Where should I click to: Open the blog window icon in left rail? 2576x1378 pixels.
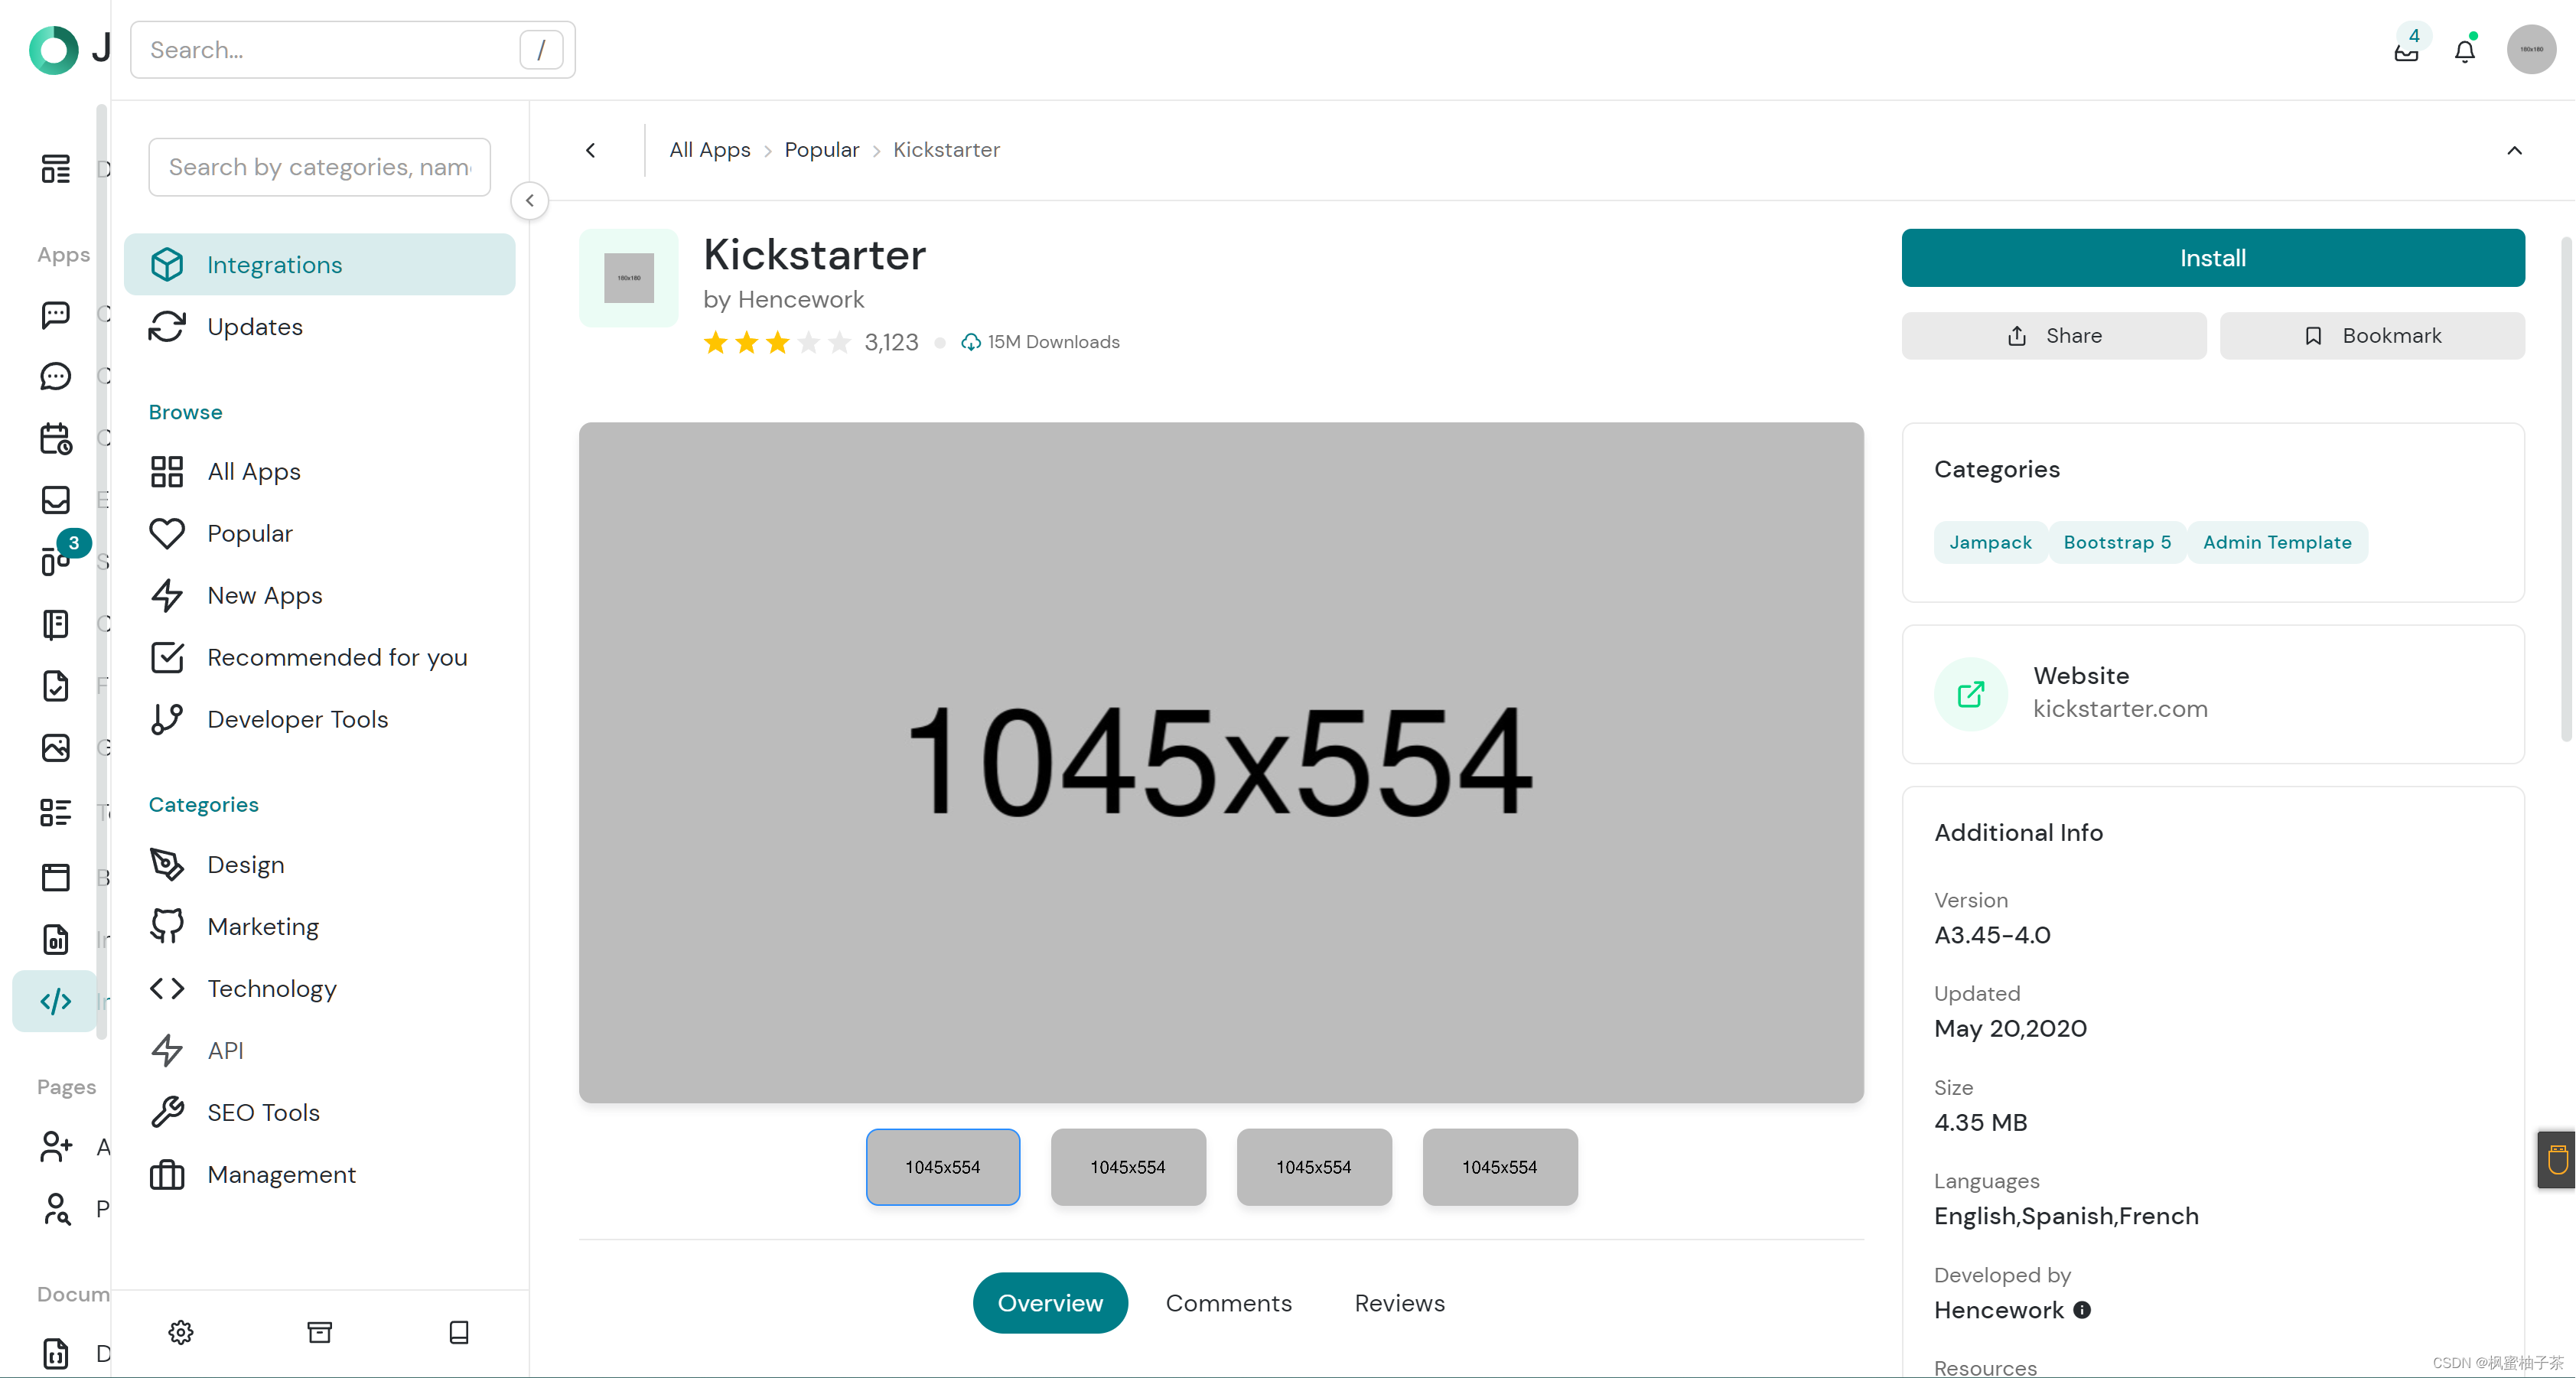tap(56, 877)
